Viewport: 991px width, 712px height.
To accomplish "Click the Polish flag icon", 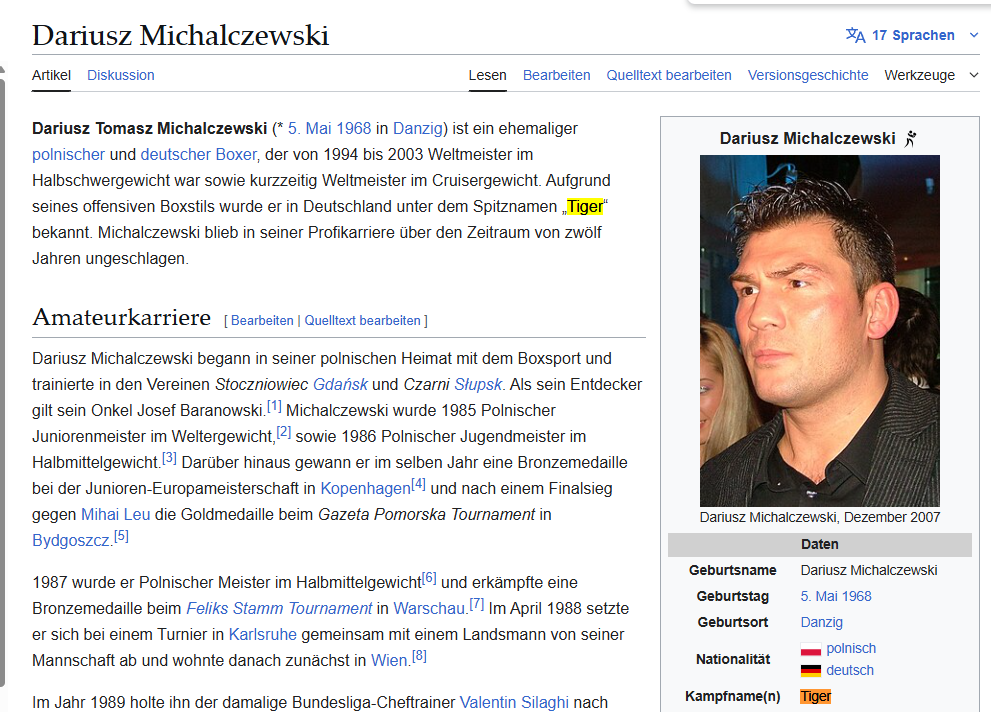I will (x=811, y=649).
